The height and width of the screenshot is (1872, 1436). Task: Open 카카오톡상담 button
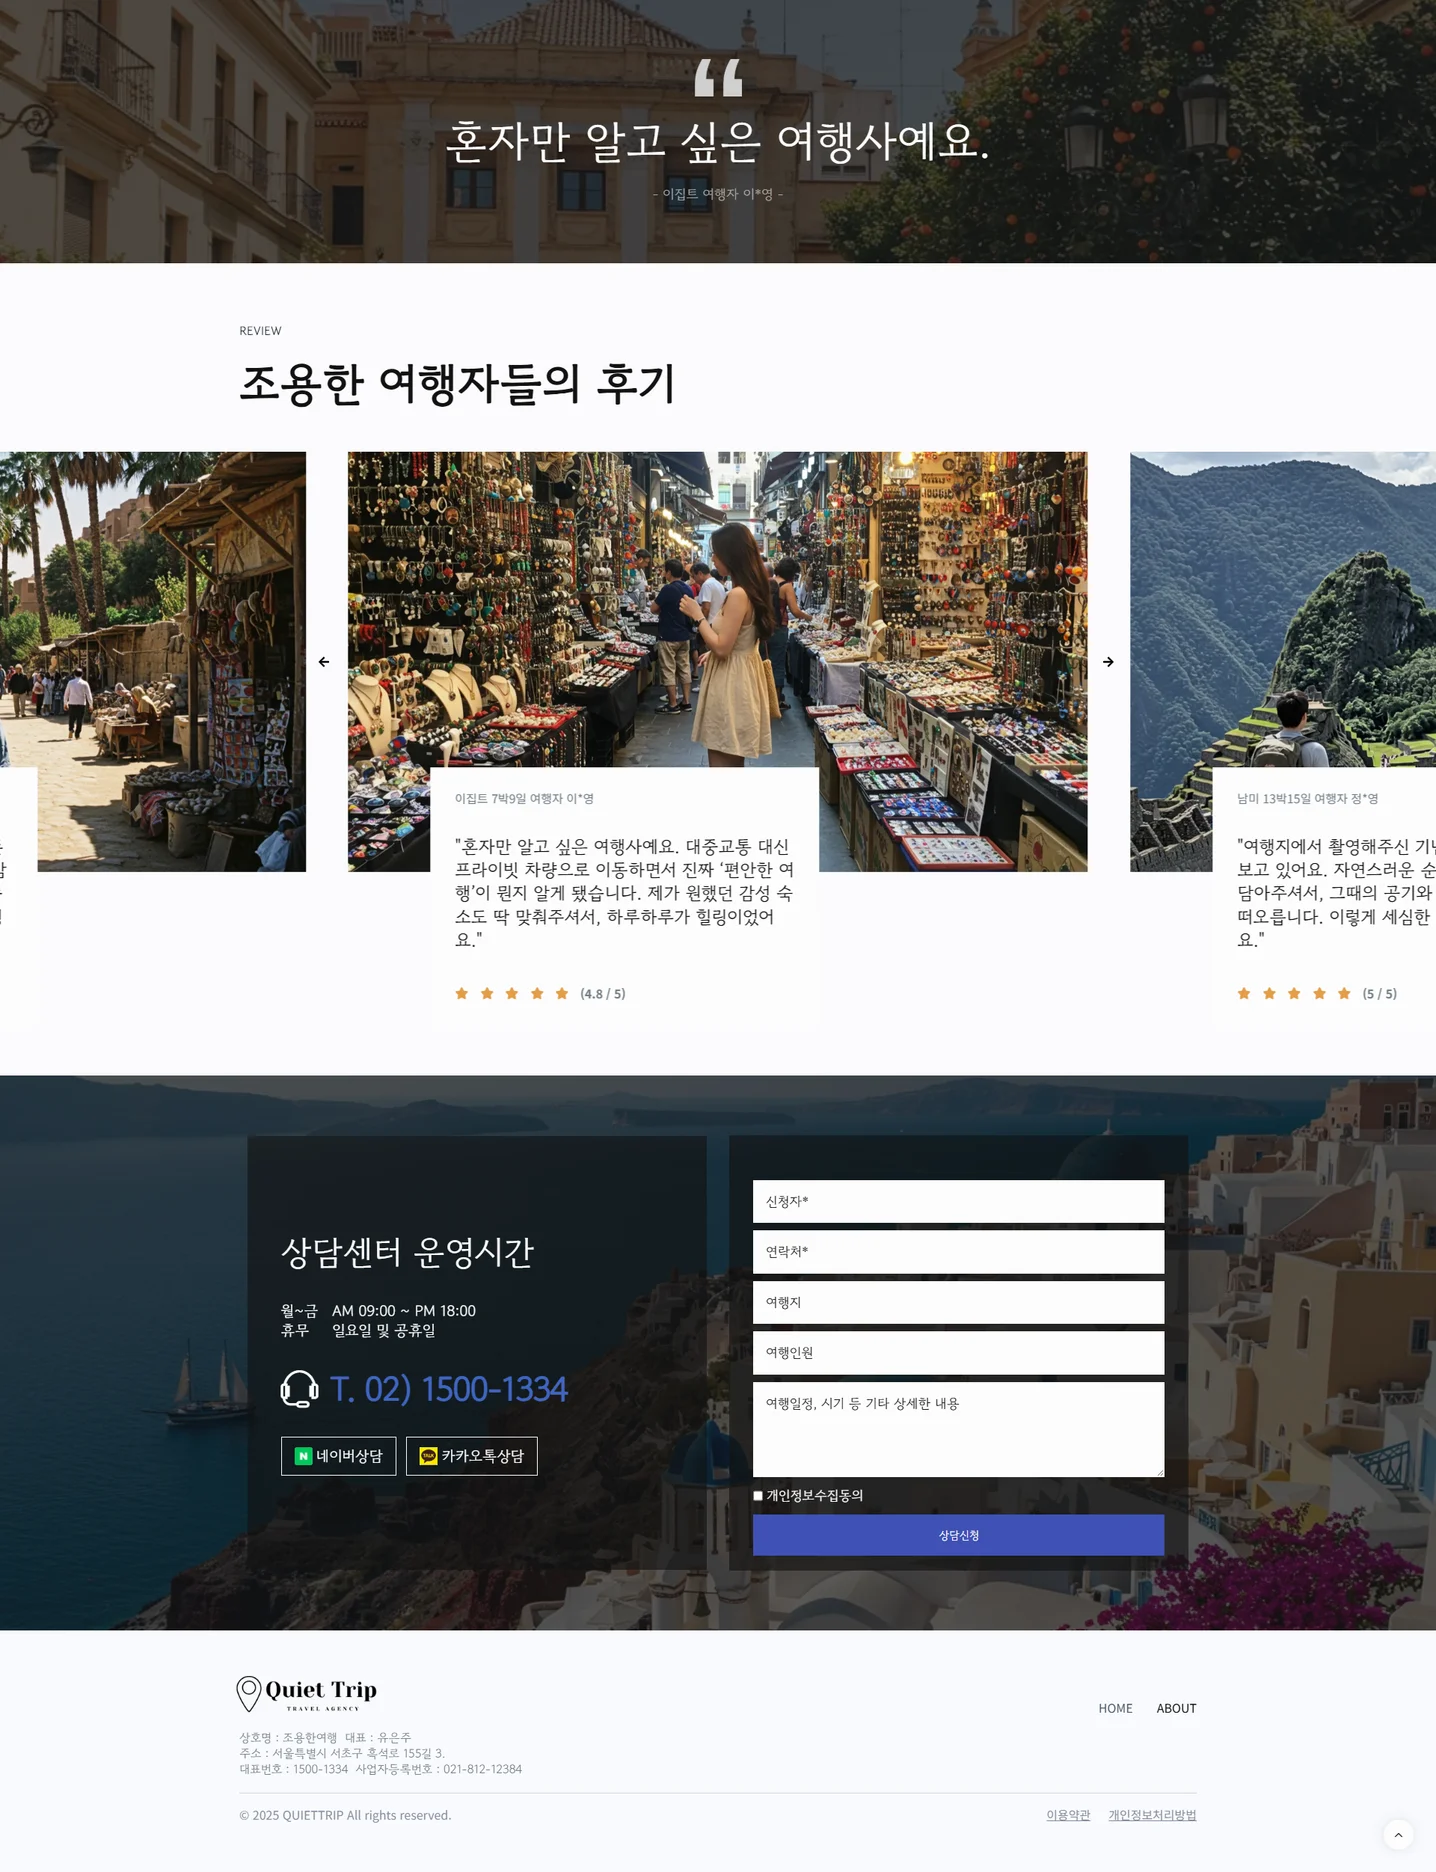[472, 1456]
